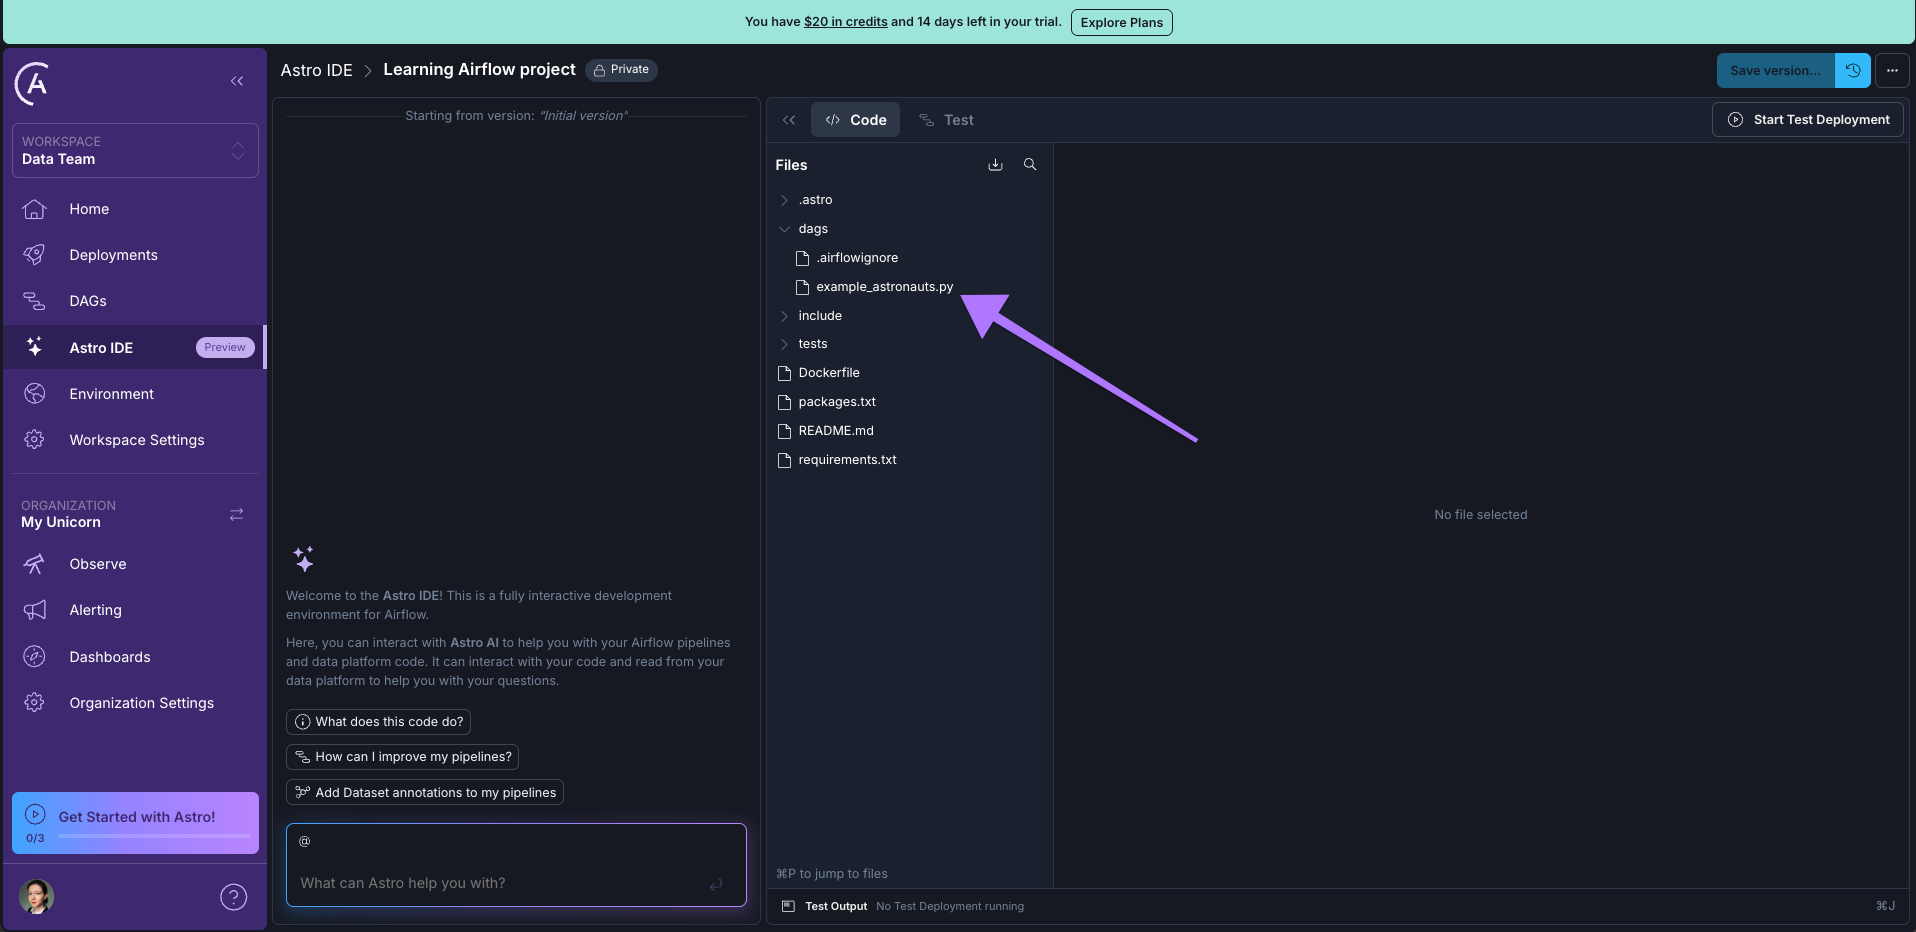
Task: Open the more options ellipsis menu
Action: coord(1892,70)
